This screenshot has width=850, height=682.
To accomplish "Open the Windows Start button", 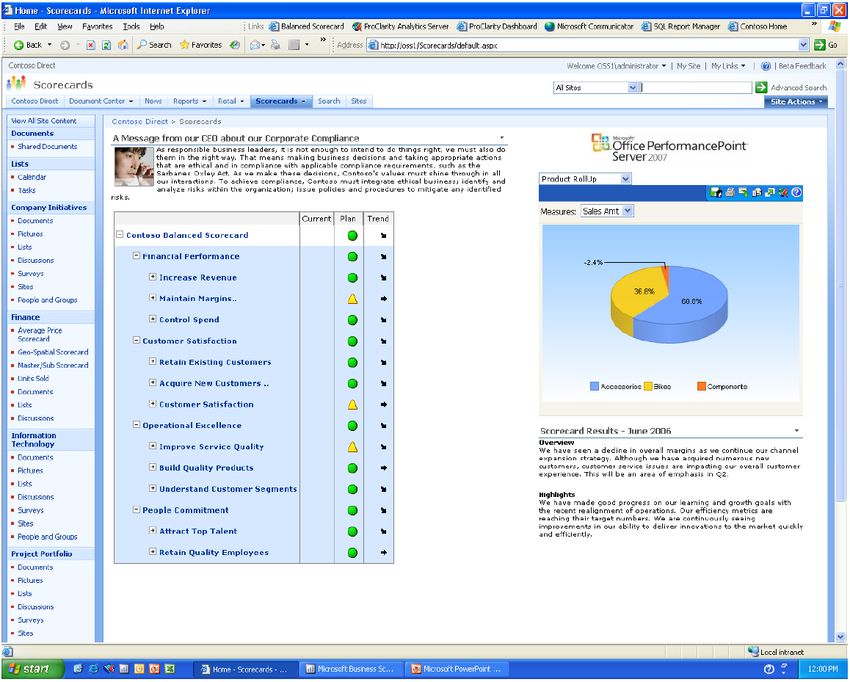I will click(32, 670).
